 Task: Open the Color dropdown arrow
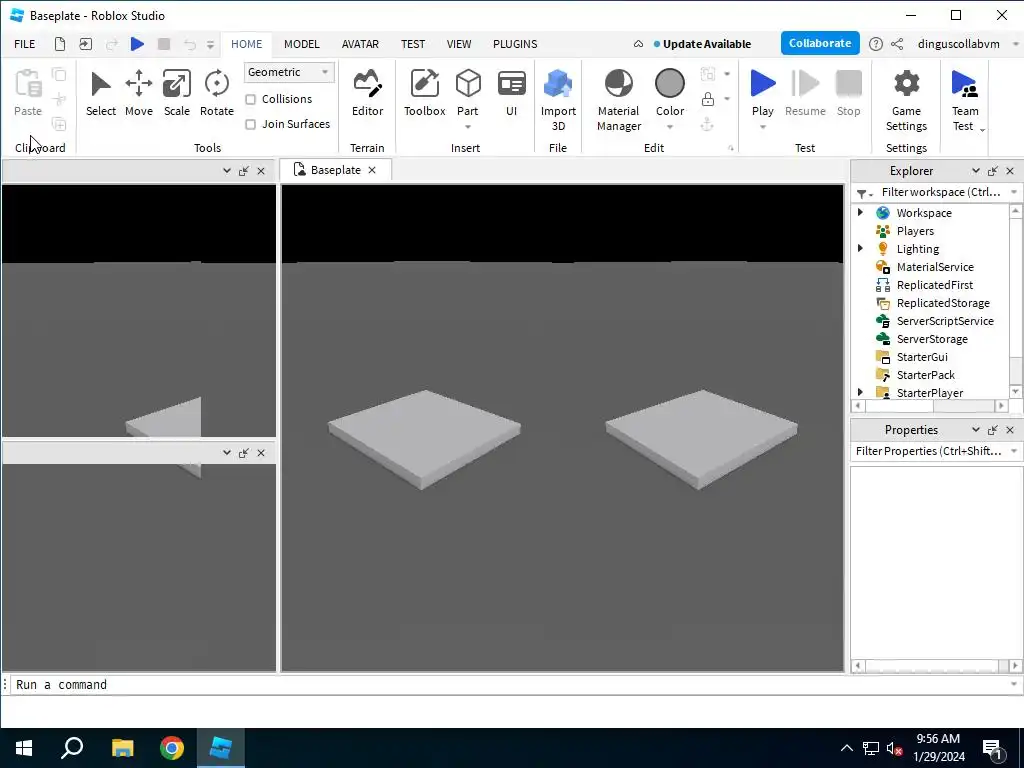coord(670,127)
